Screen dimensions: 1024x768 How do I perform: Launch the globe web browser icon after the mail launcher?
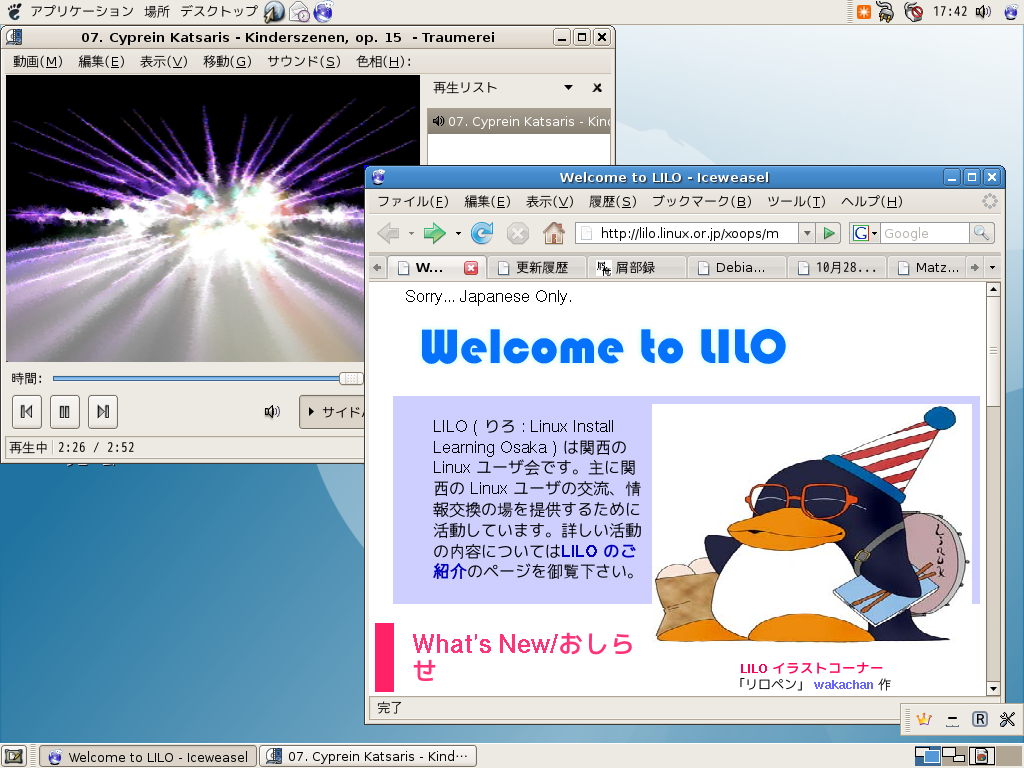[x=323, y=11]
